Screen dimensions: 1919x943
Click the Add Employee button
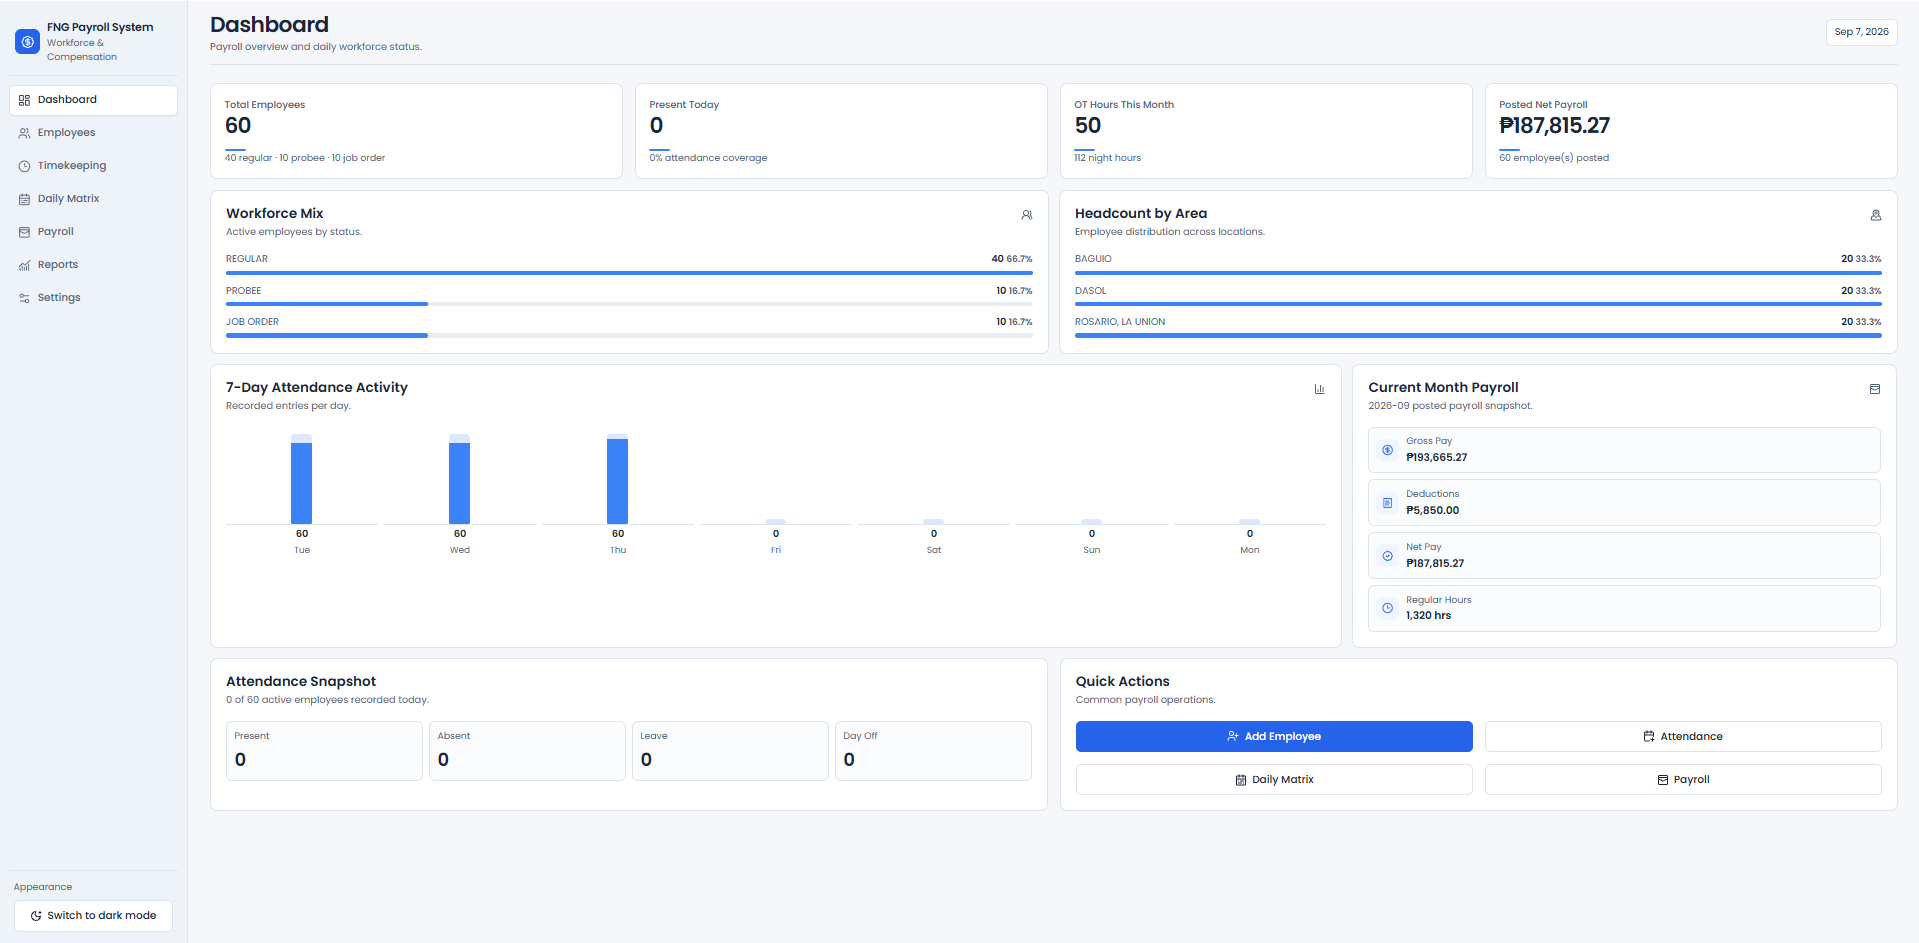[x=1274, y=737]
